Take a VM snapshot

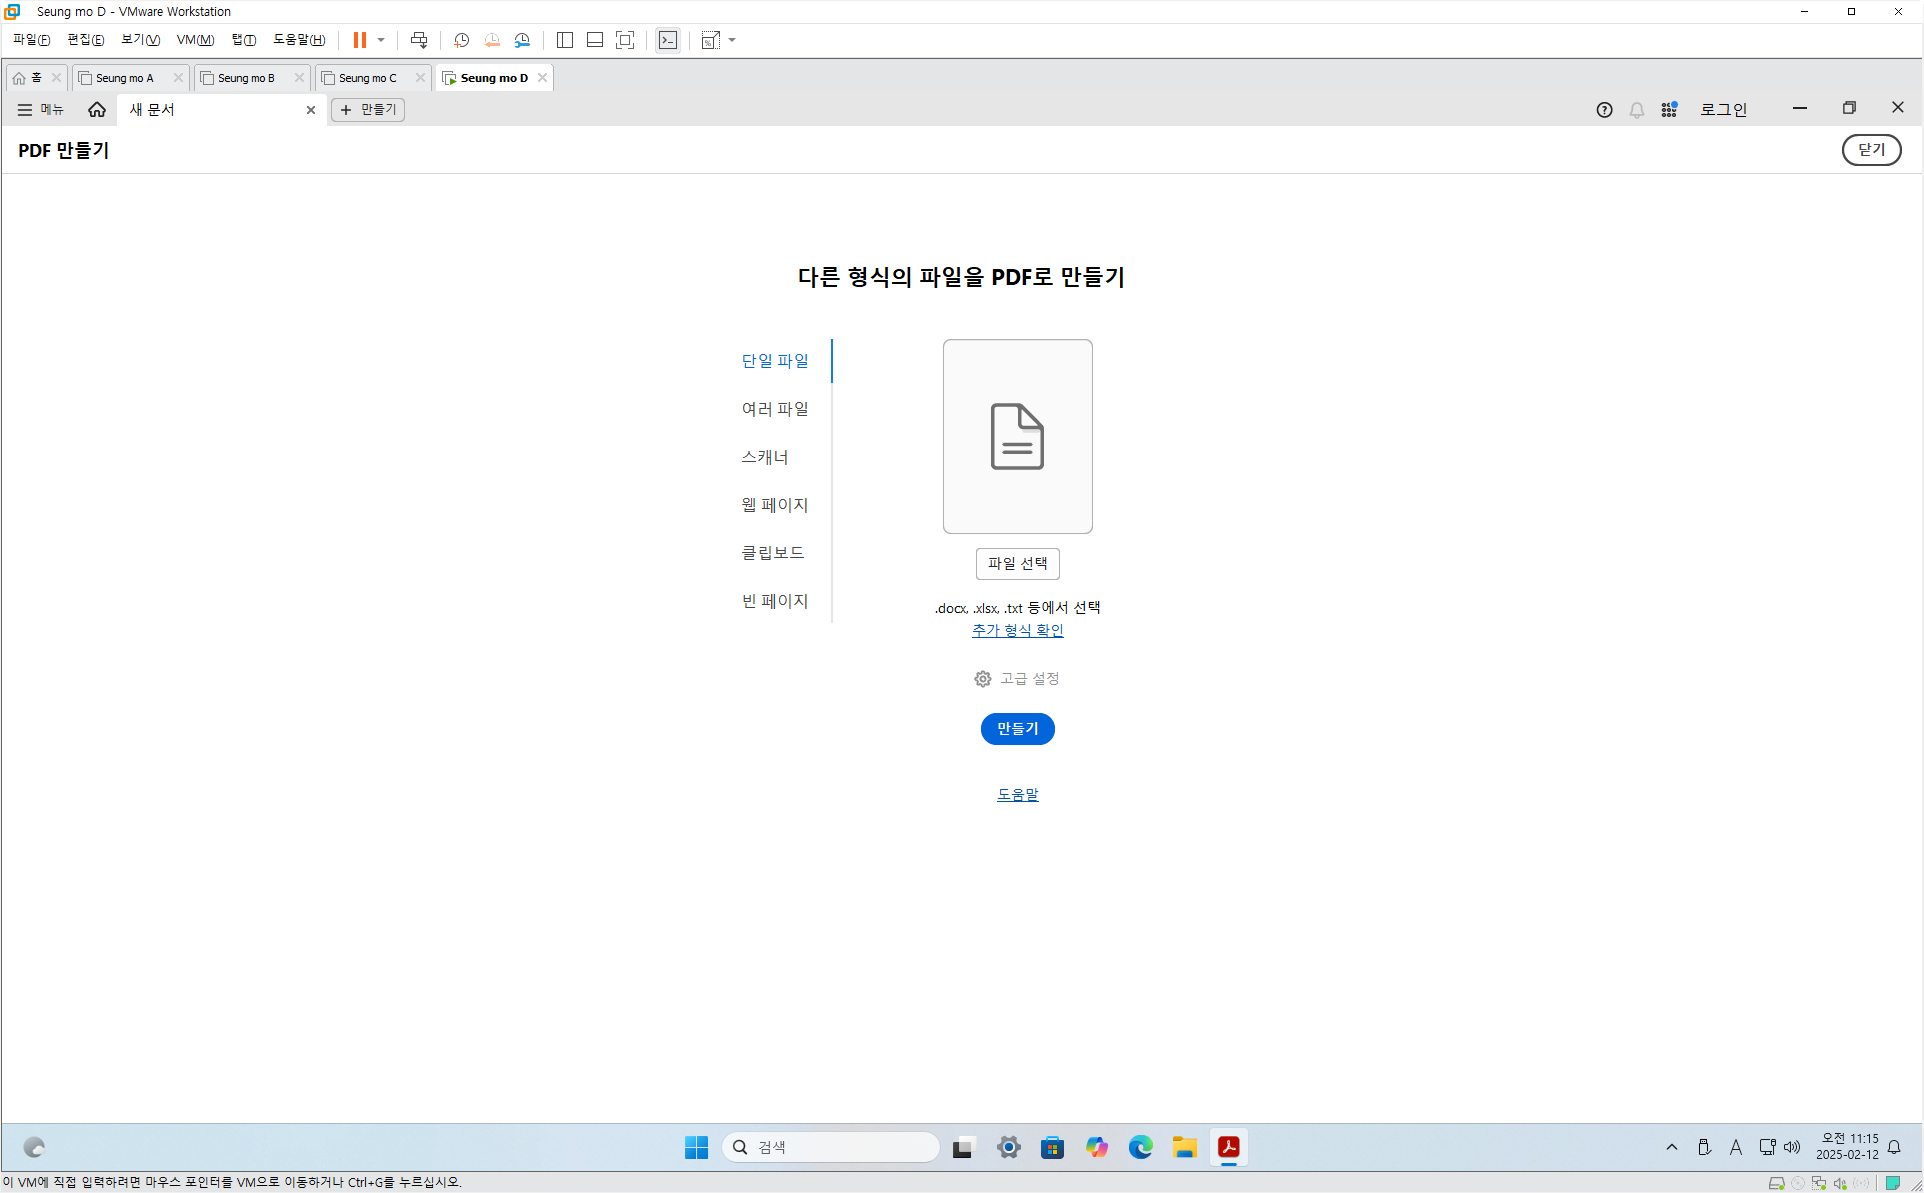pyautogui.click(x=461, y=40)
